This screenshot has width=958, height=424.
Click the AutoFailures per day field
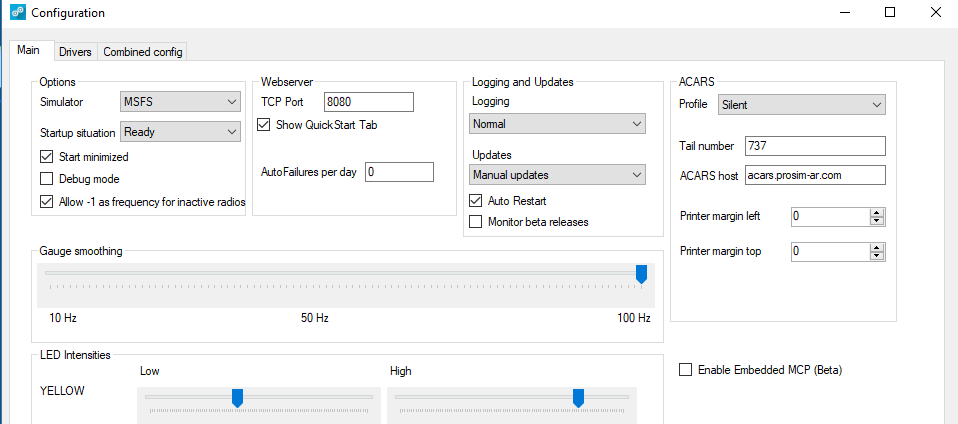point(400,172)
